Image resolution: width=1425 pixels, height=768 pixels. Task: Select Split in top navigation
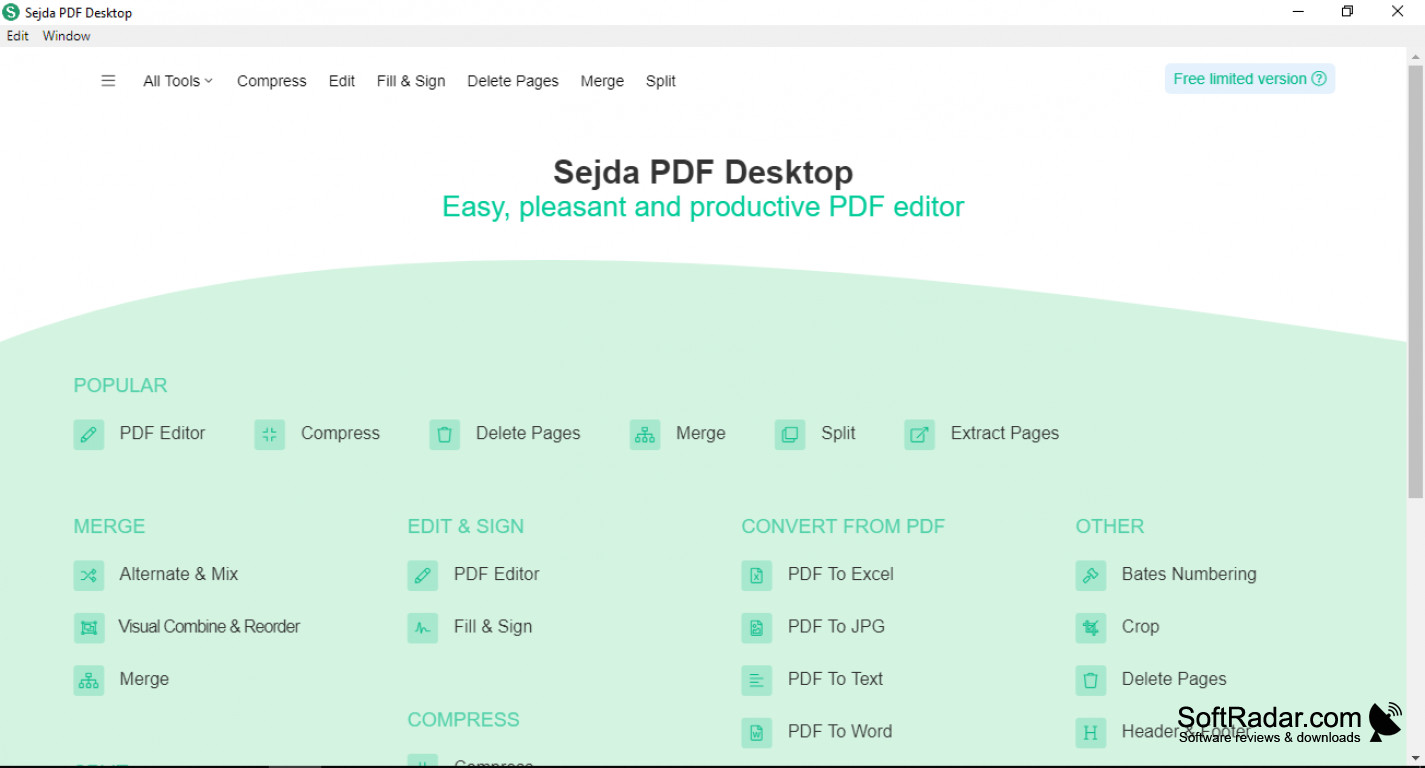tap(661, 81)
